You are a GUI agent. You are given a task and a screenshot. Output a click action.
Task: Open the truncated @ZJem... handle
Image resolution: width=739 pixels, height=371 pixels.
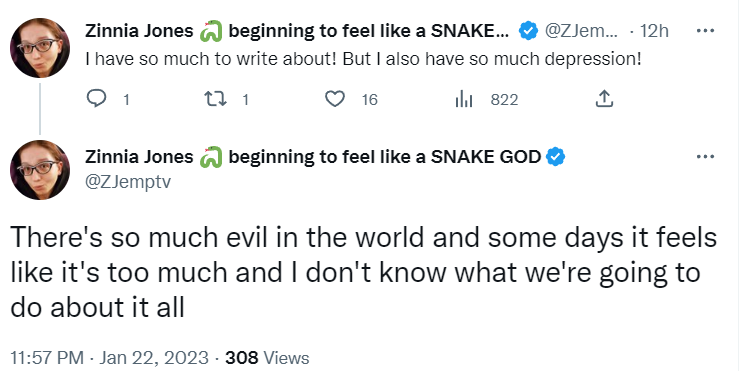pos(581,31)
